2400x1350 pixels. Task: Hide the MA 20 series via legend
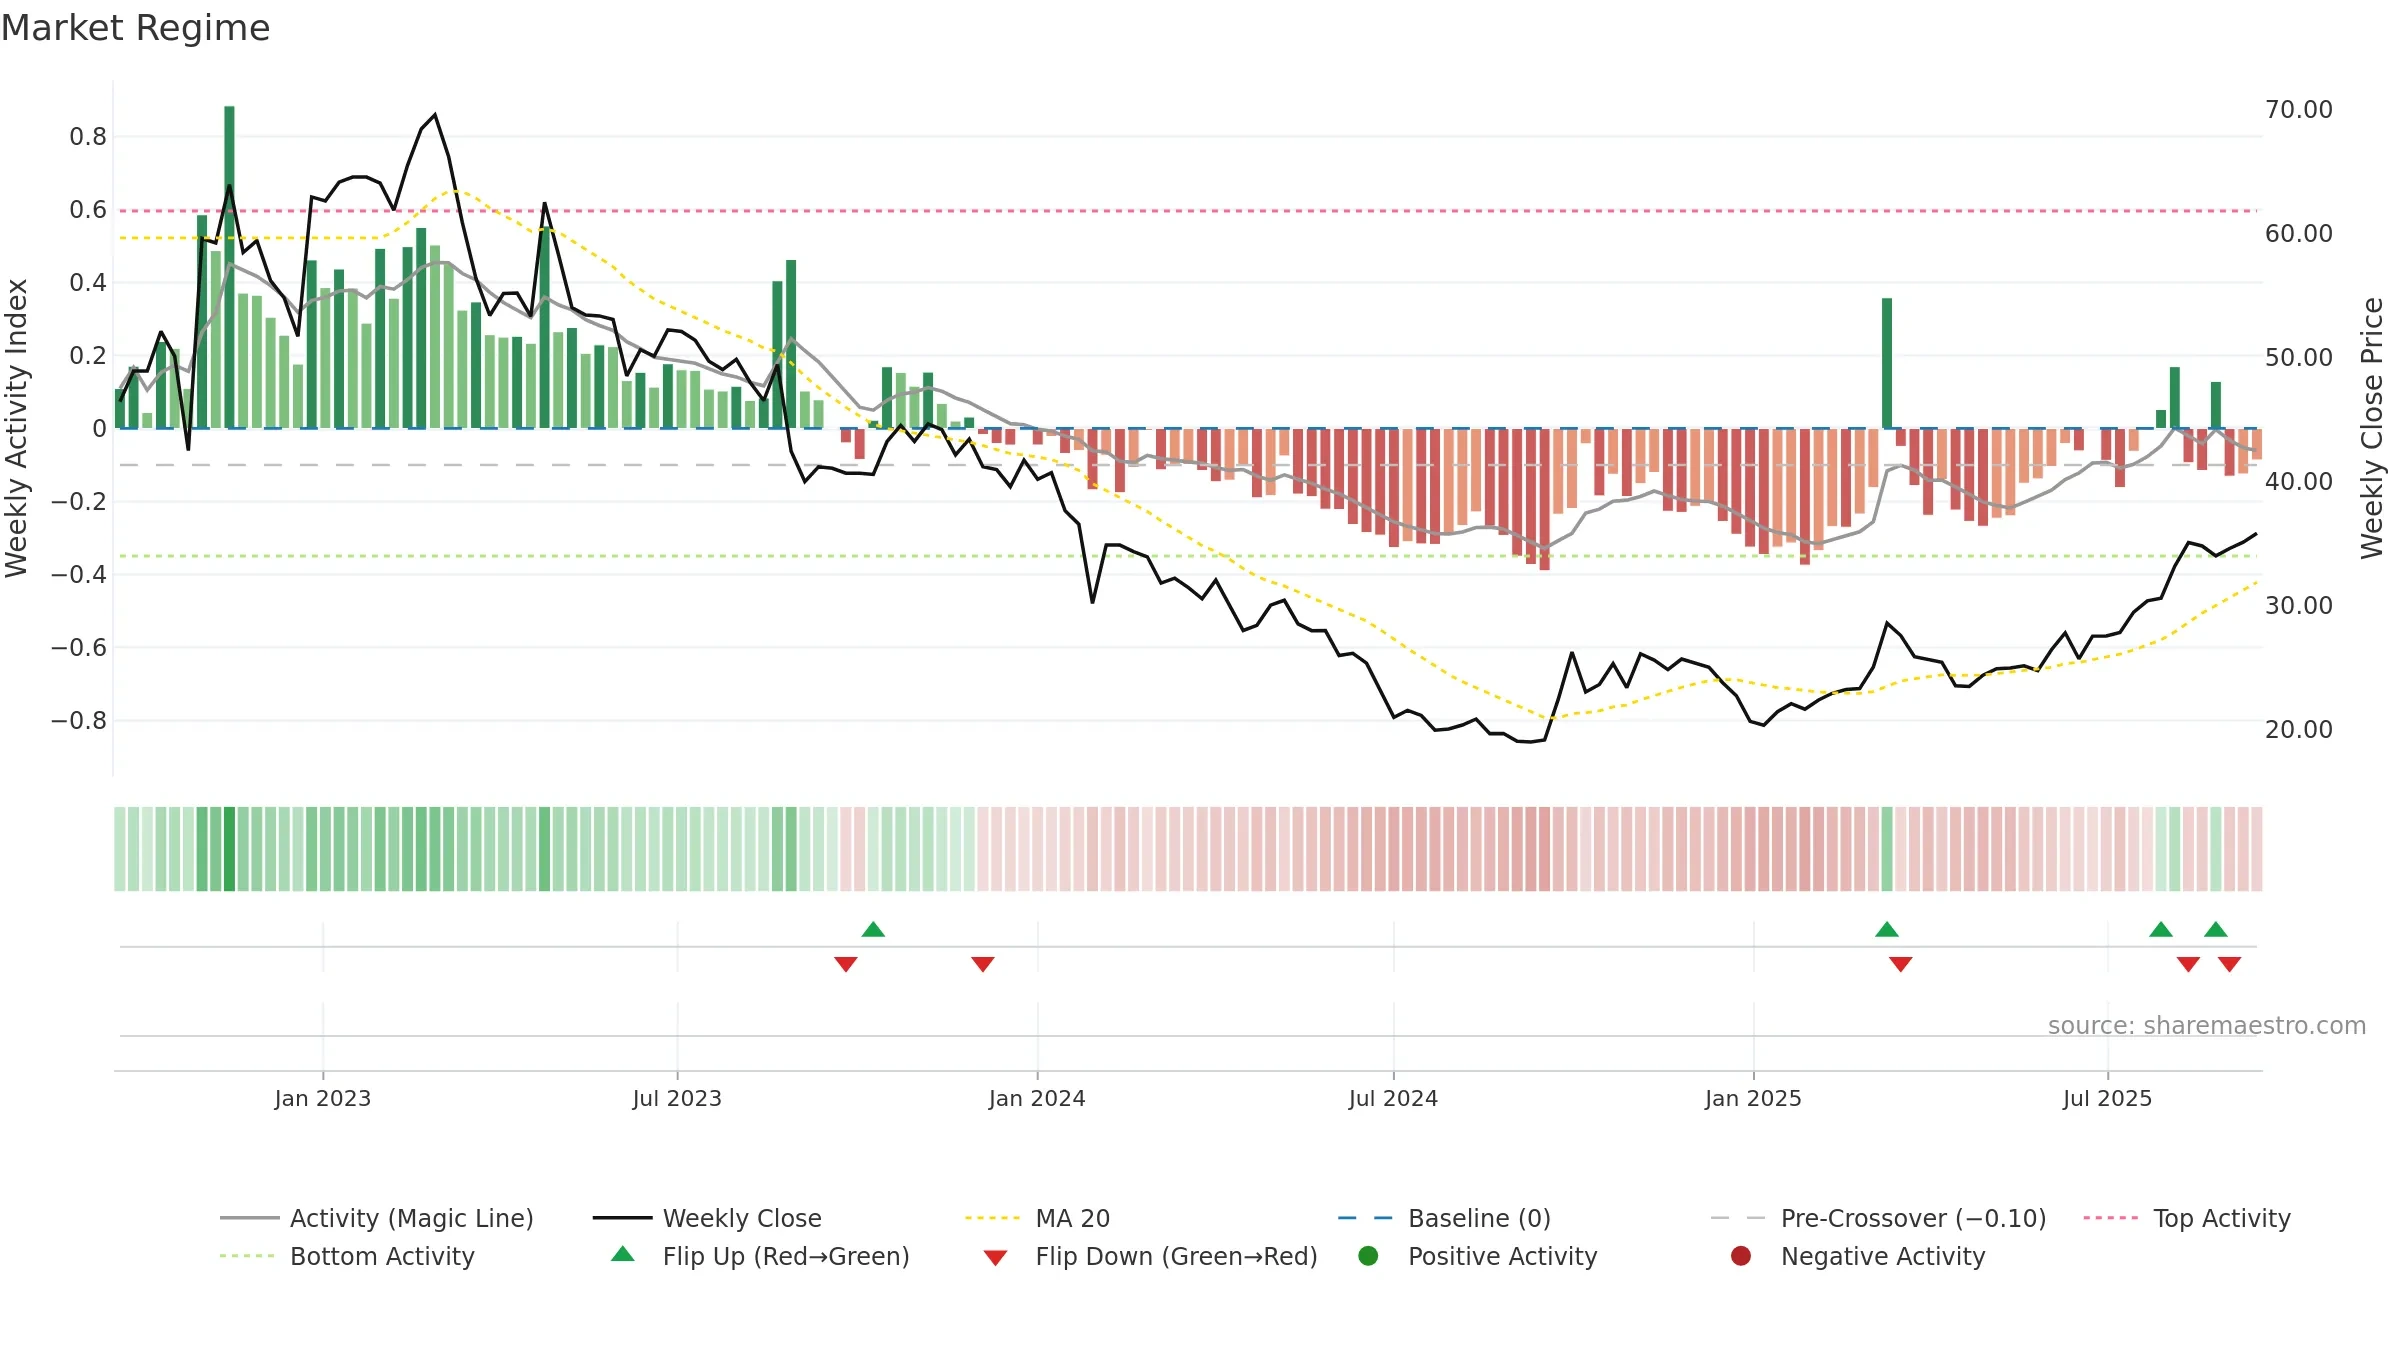click(x=1038, y=1218)
